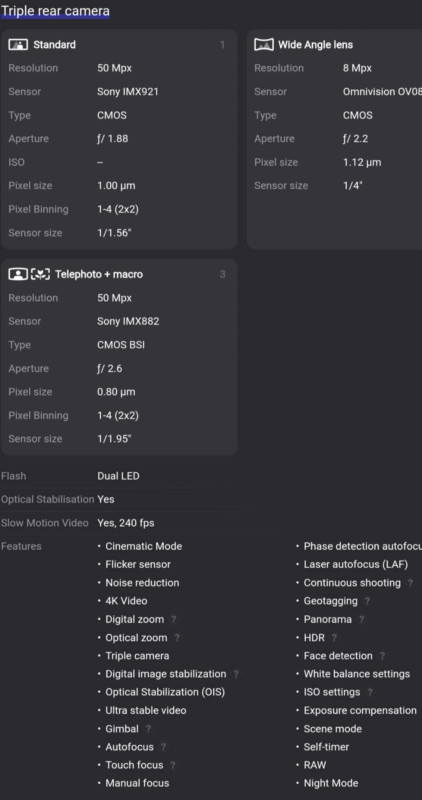Click the Standard camera icon
Screen dimensions: 422x800
click(x=18, y=45)
